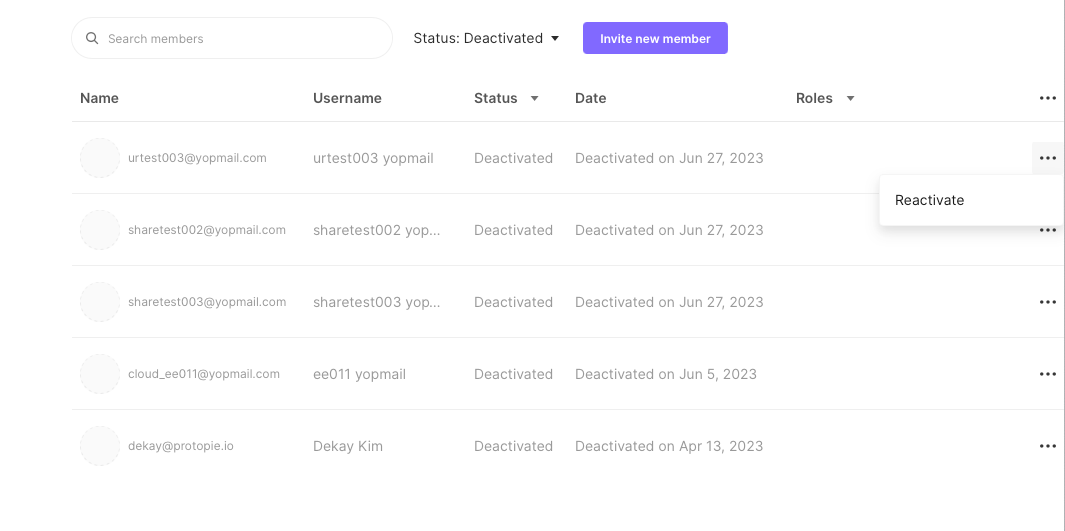Click the Dekay Kim username cell
Image resolution: width=1065 pixels, height=531 pixels.
pyautogui.click(x=348, y=446)
